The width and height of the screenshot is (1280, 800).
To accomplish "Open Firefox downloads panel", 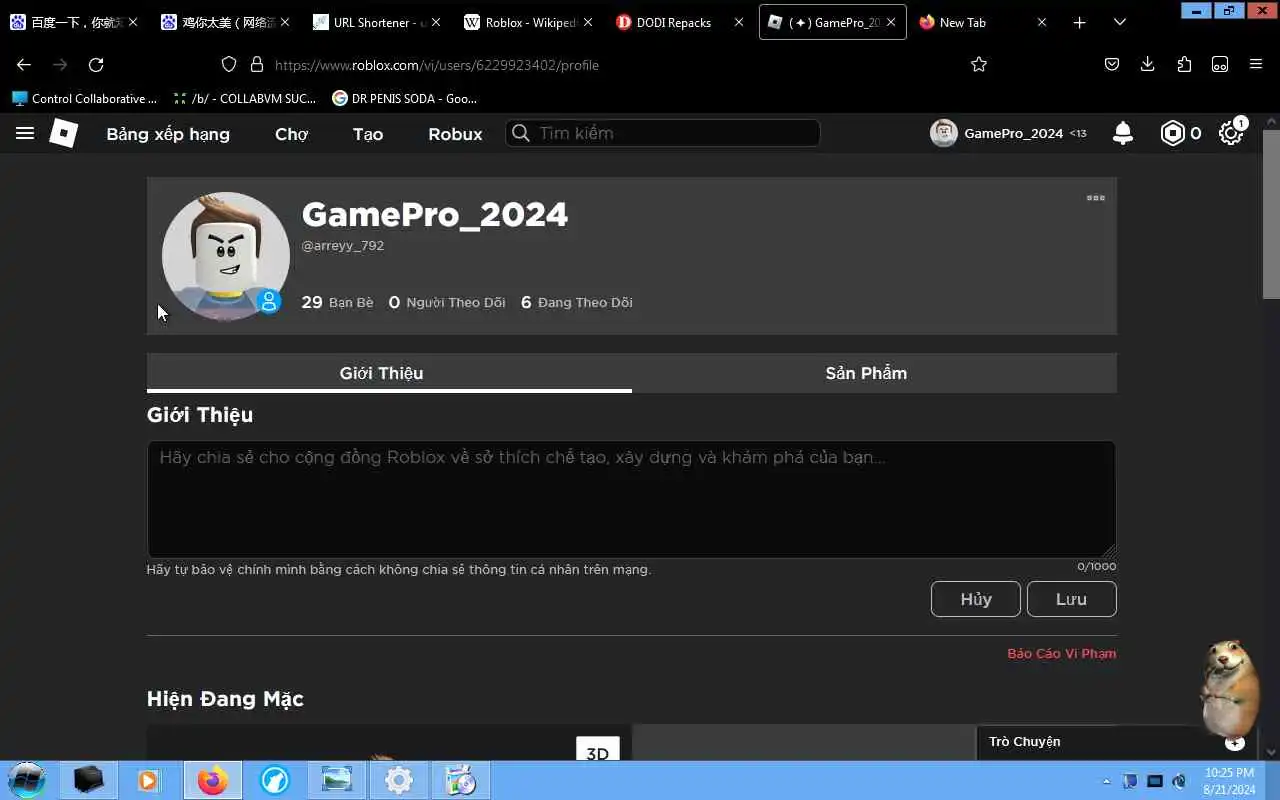I will 1148,64.
